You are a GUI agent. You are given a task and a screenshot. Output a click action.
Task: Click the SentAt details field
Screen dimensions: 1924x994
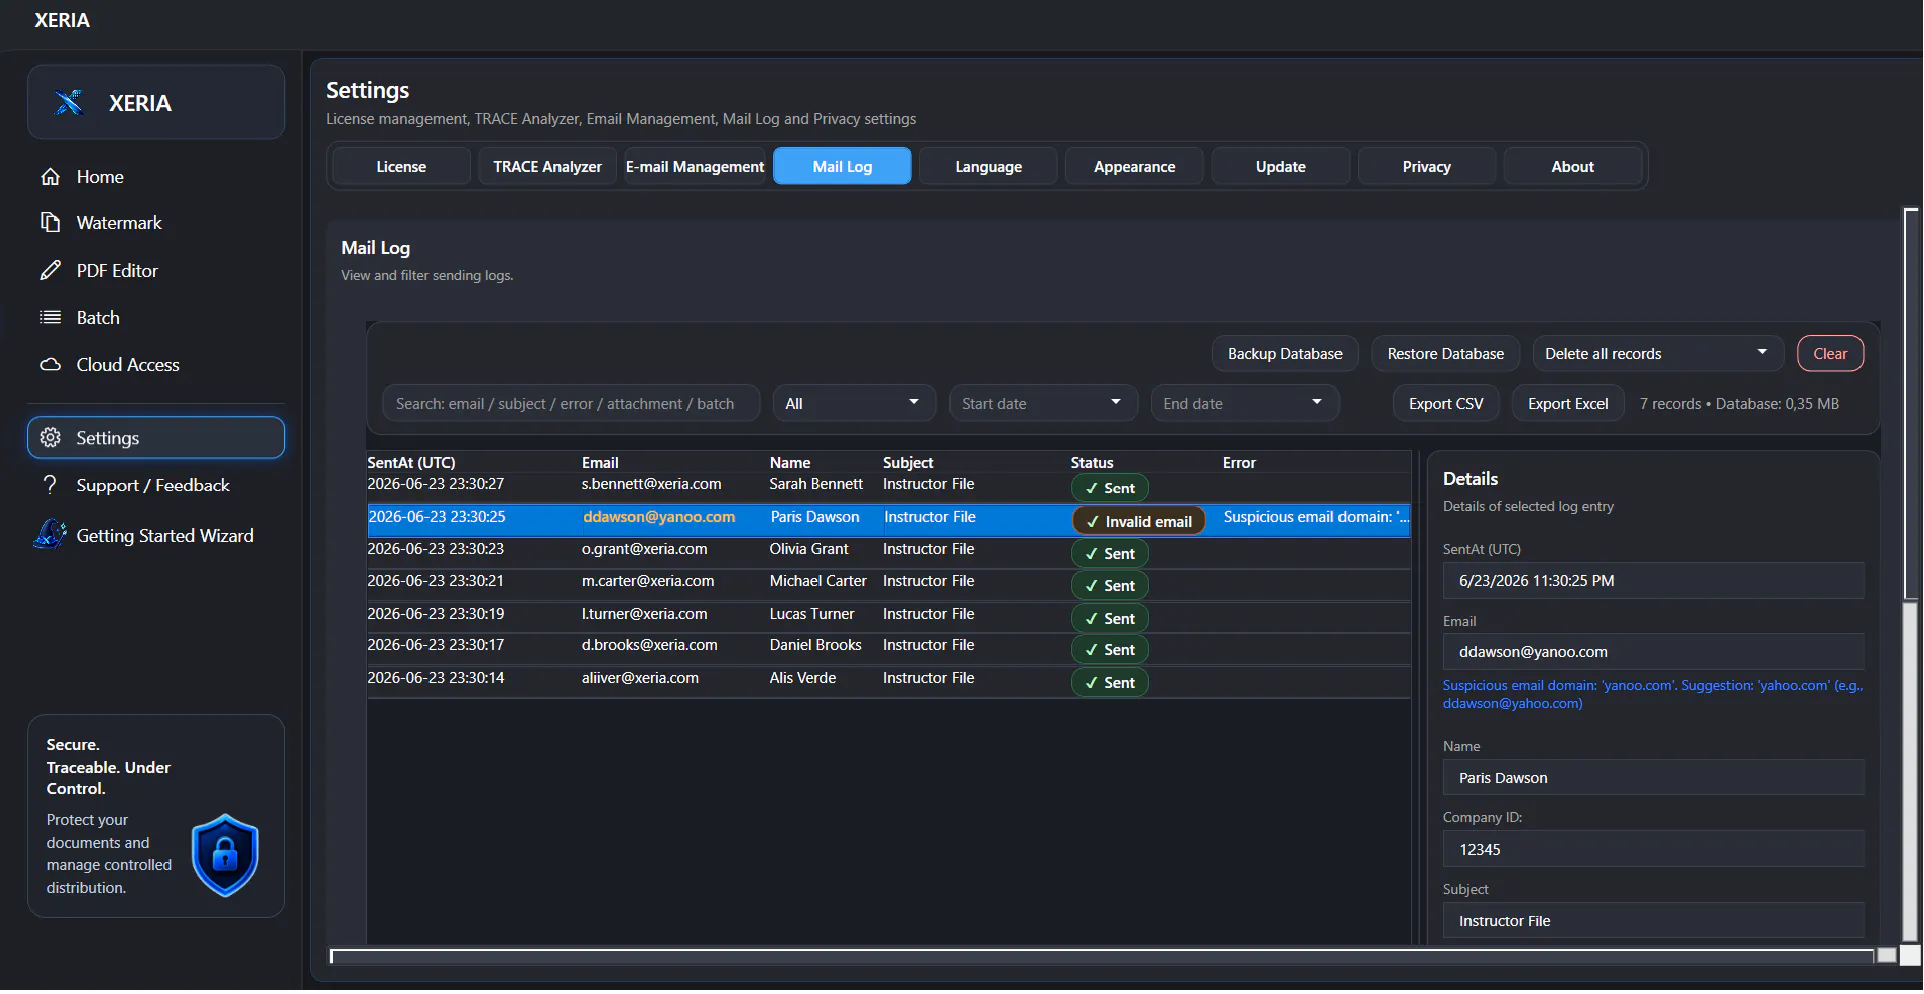click(1653, 580)
